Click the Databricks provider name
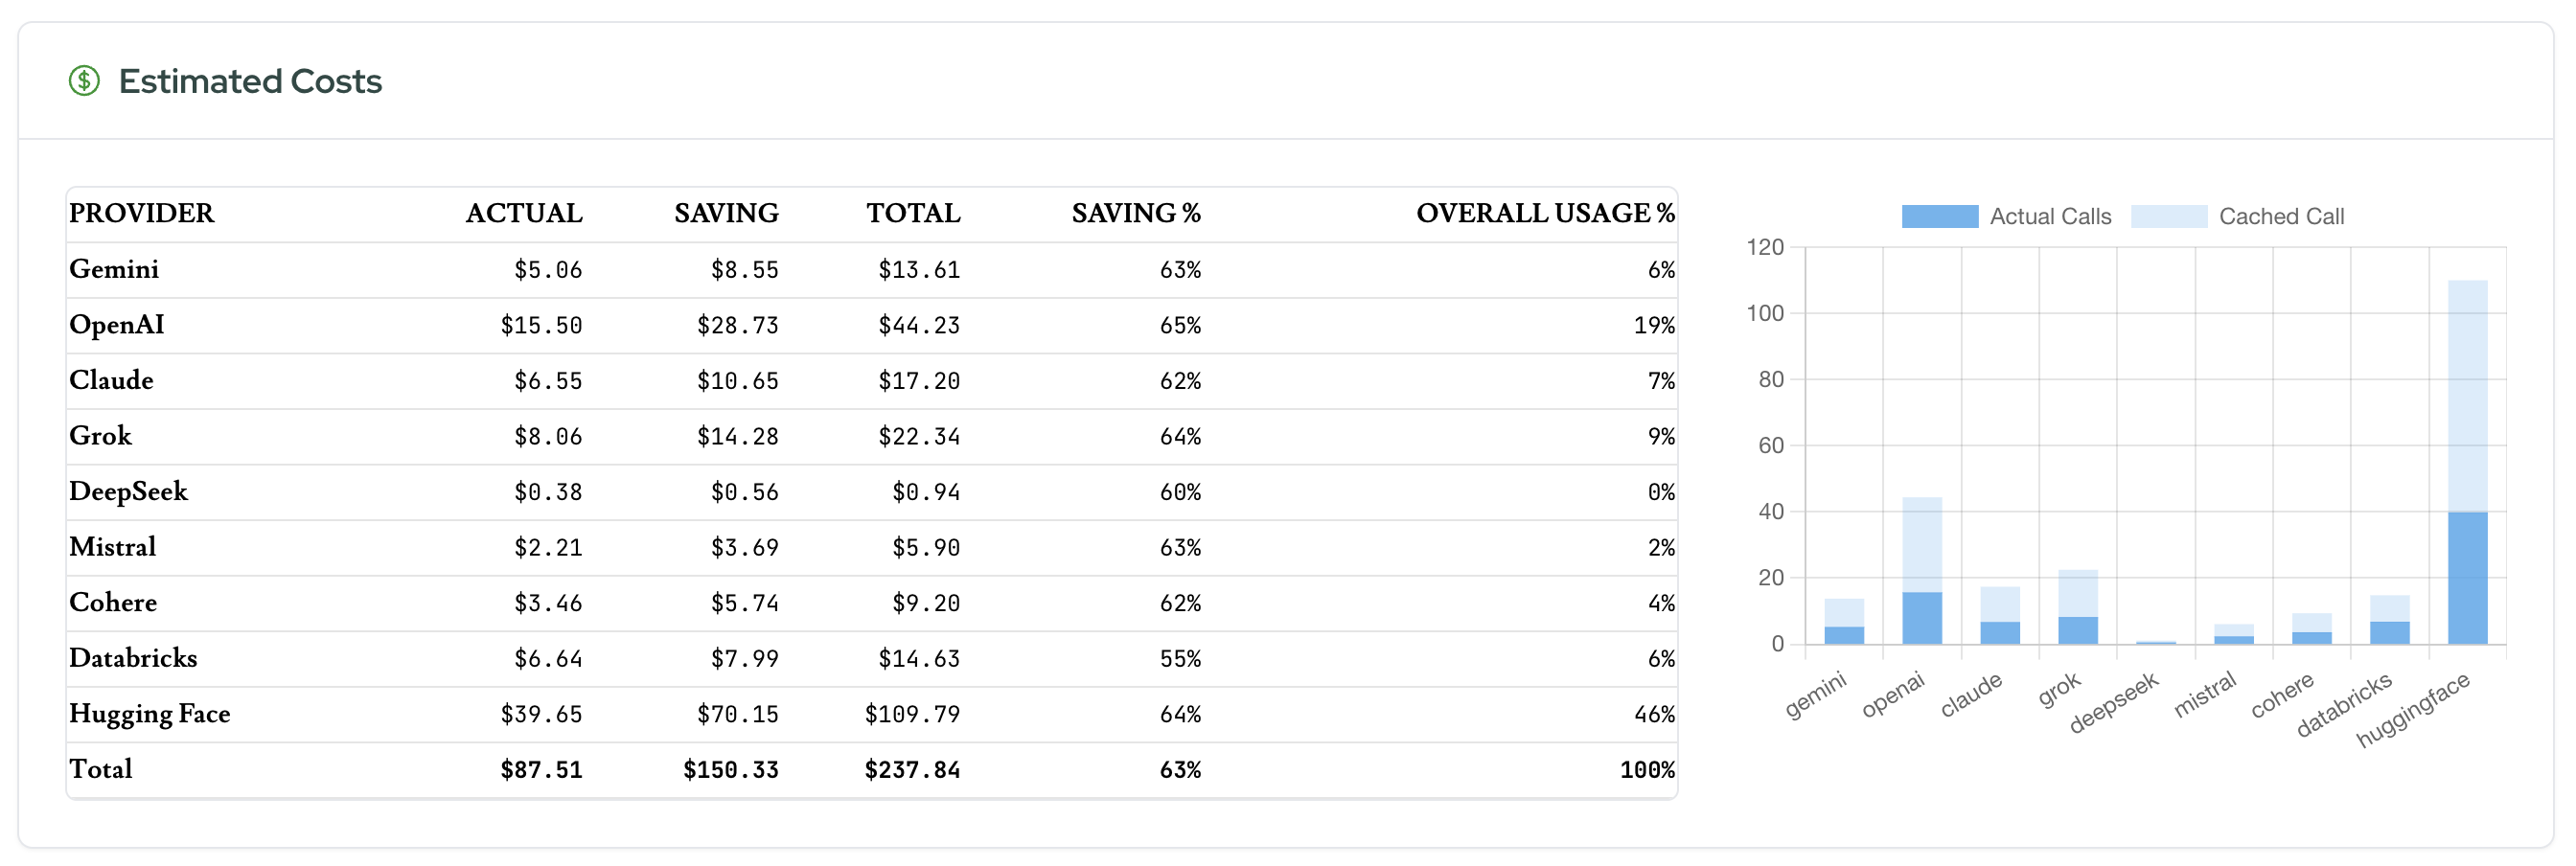Viewport: 2576px width, 866px height. coord(133,658)
